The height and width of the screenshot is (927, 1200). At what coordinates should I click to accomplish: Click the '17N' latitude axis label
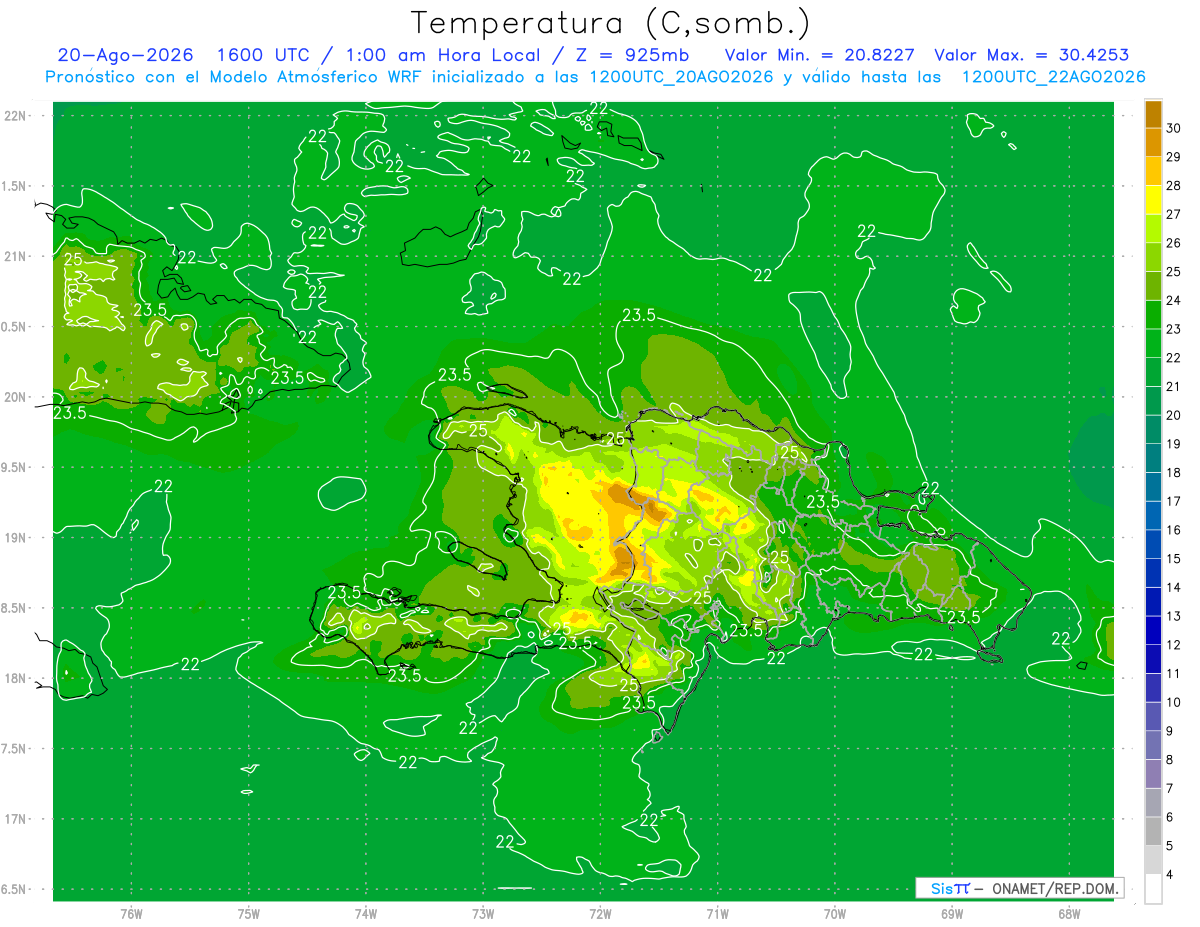(14, 819)
